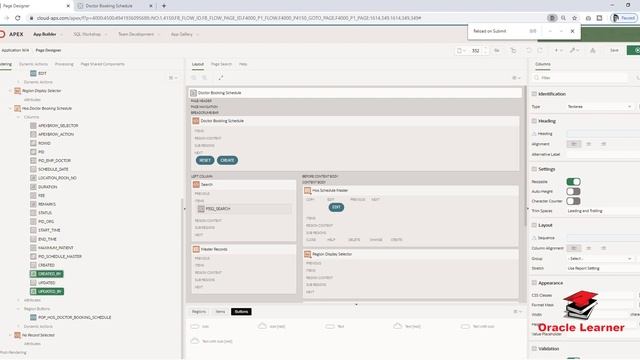The image size is (640, 360).
Task: Open a new browser tab with plus
Action: 164,6
